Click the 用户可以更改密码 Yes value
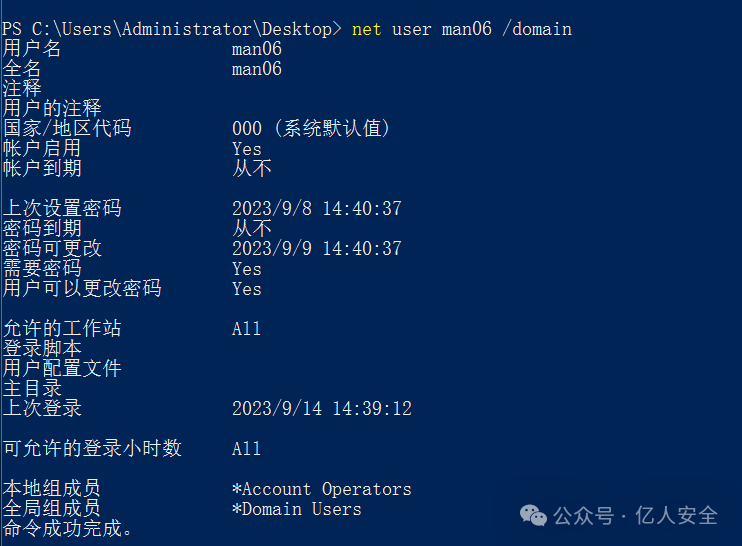This screenshot has width=742, height=546. (247, 290)
